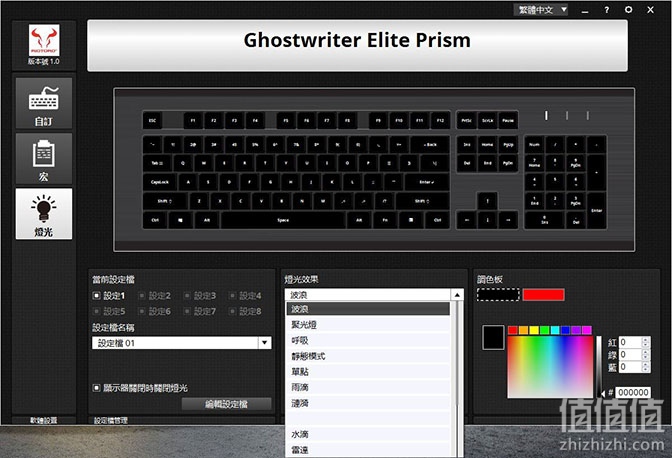The image size is (672, 458).
Task: Choose 靜態模式 lighting effect
Action: pyautogui.click(x=368, y=356)
